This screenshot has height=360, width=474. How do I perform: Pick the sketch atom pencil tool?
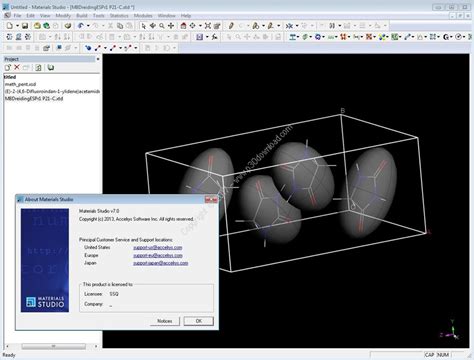pos(231,26)
